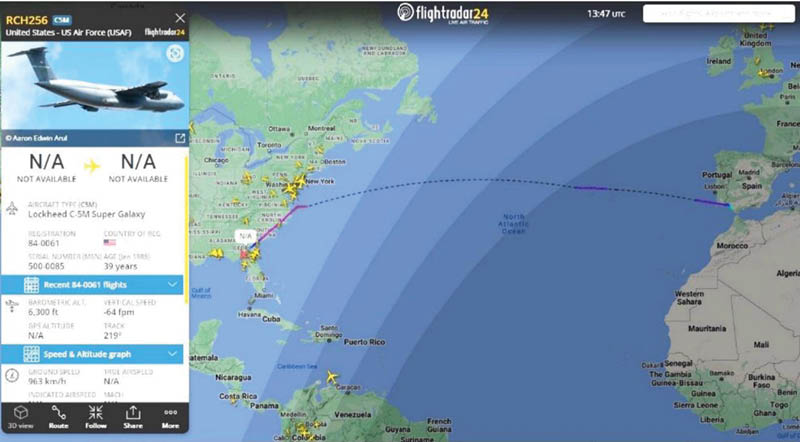Click the photo recenter target icon
The width and height of the screenshot is (800, 442).
tap(174, 53)
